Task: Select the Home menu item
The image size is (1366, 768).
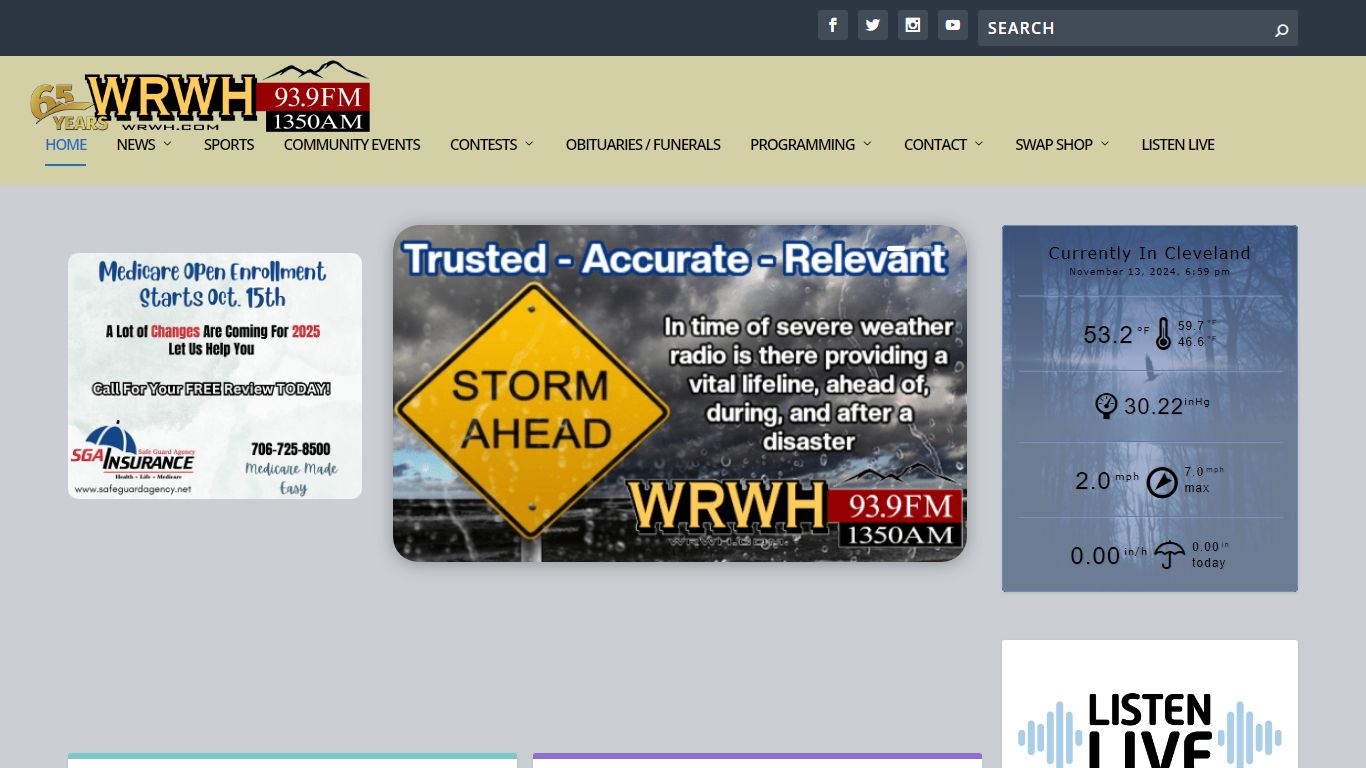Action: click(66, 144)
